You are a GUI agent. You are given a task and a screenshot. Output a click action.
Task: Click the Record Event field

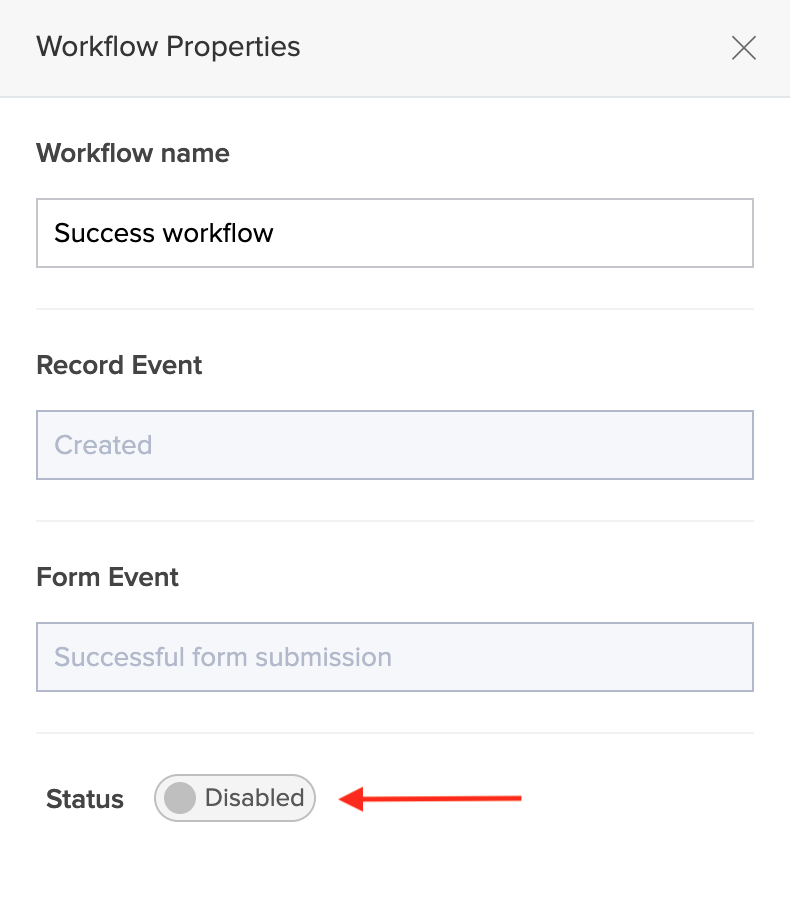point(394,445)
